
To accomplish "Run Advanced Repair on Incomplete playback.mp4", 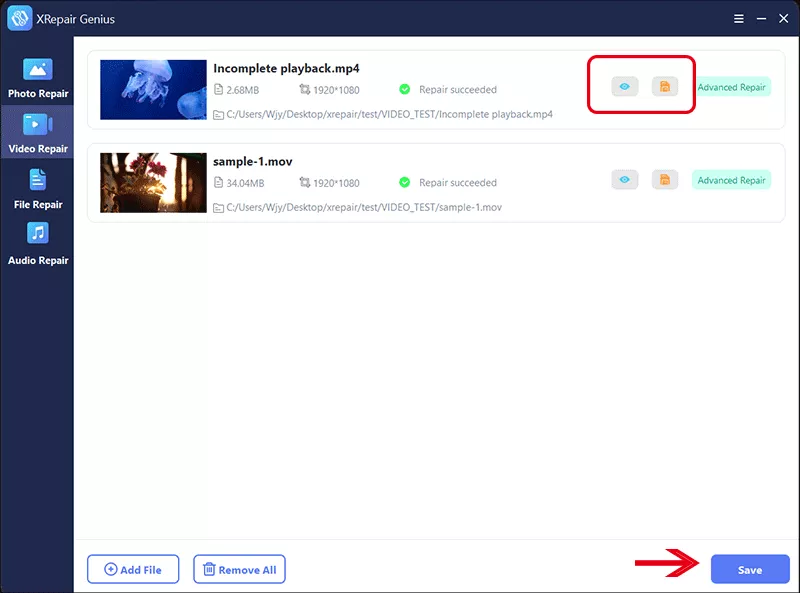I will [731, 87].
